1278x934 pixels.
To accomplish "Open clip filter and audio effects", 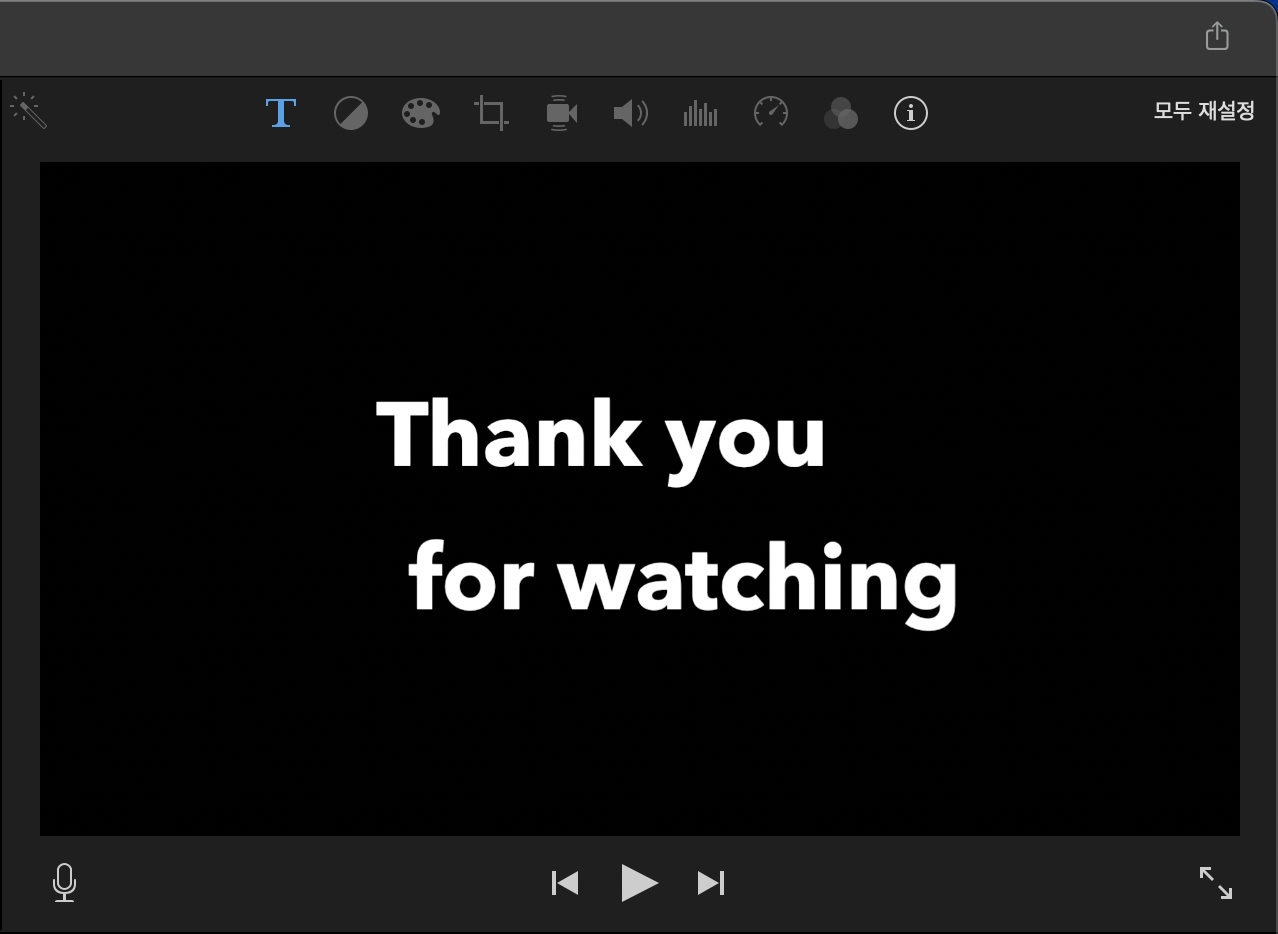I will (841, 113).
